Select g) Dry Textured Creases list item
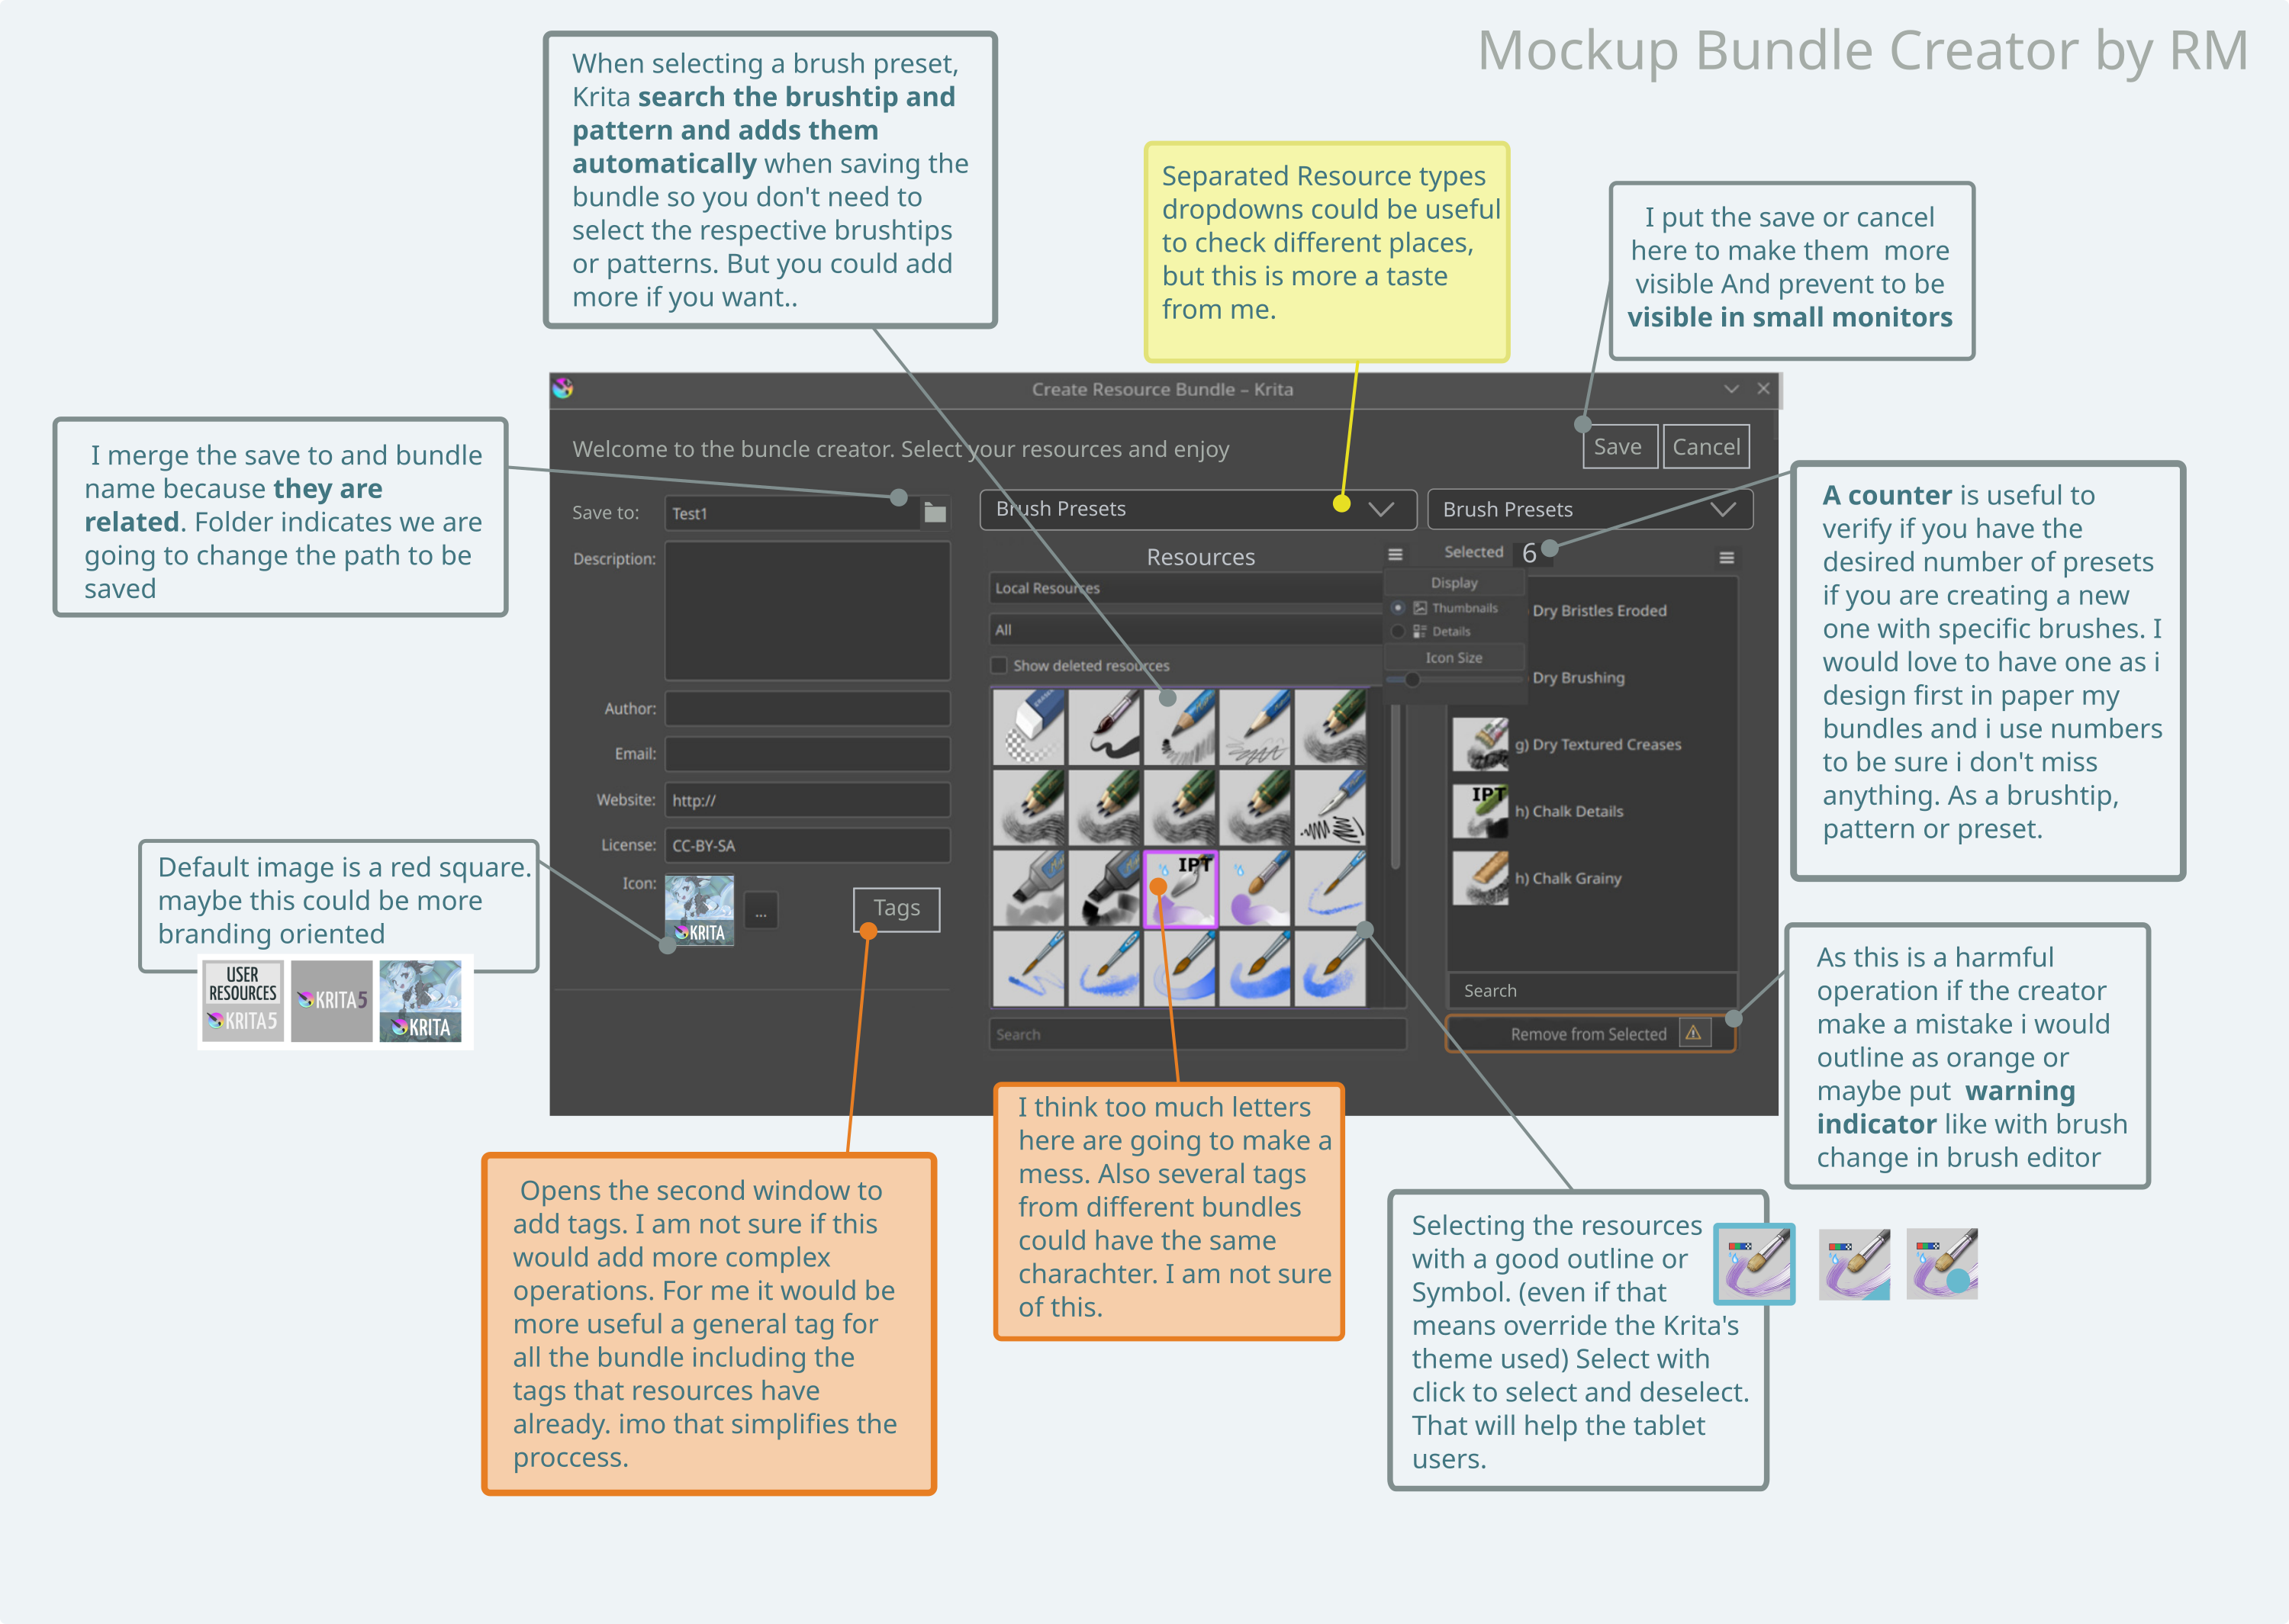 1596,744
